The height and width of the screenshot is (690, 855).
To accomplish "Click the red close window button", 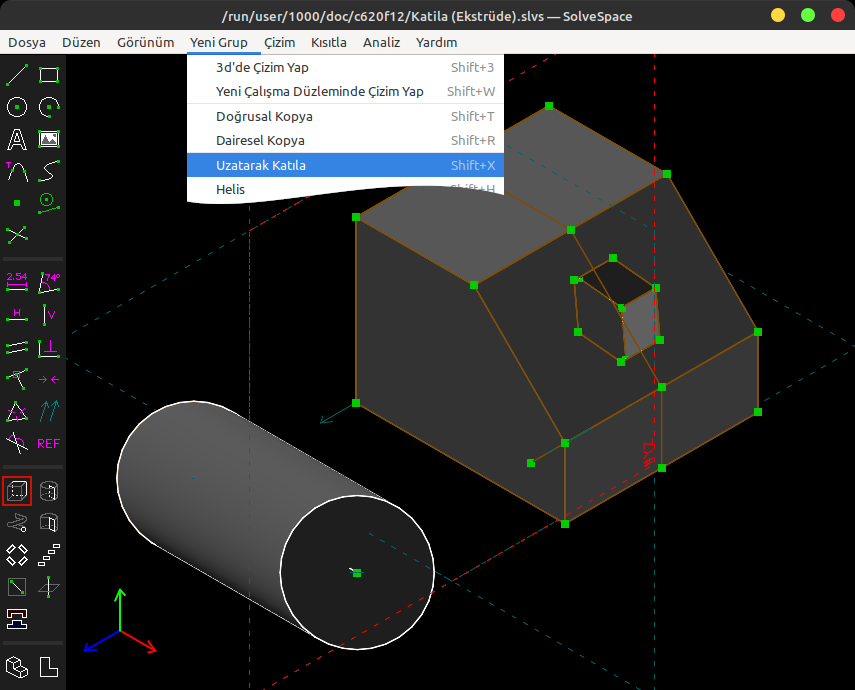I will [838, 15].
